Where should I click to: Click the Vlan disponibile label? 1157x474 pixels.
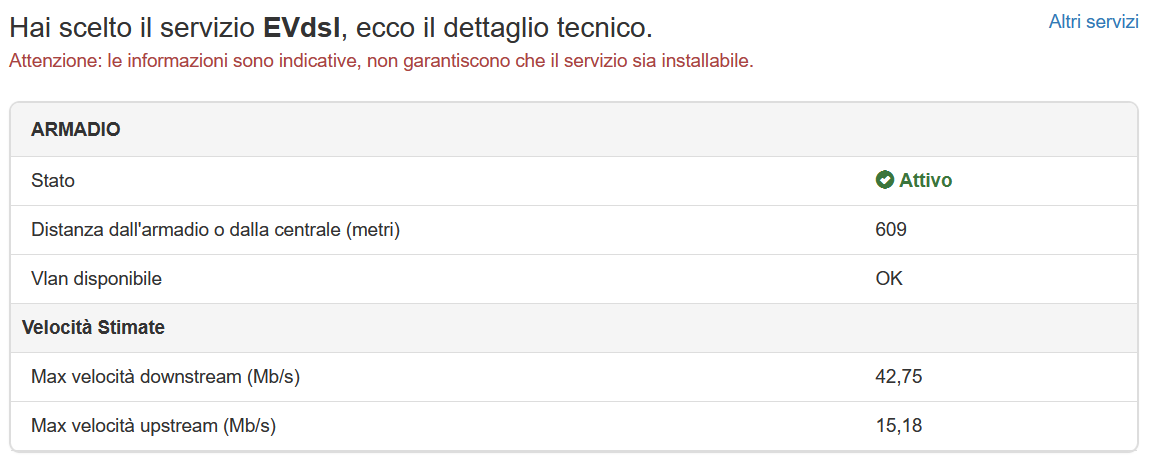[96, 279]
